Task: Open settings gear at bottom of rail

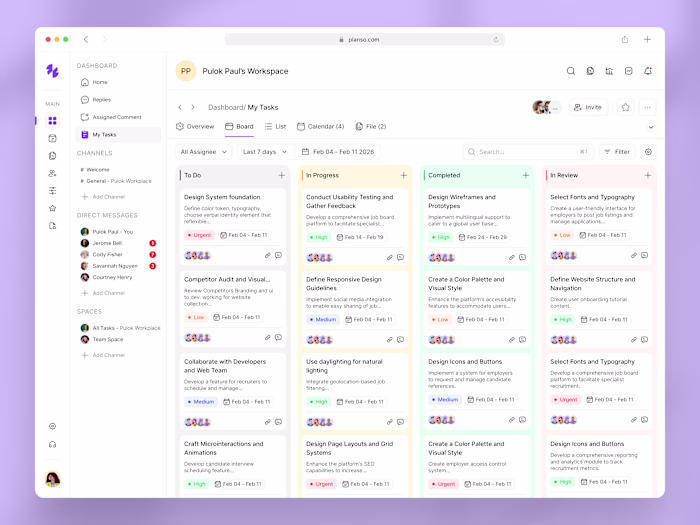Action: pyautogui.click(x=52, y=426)
